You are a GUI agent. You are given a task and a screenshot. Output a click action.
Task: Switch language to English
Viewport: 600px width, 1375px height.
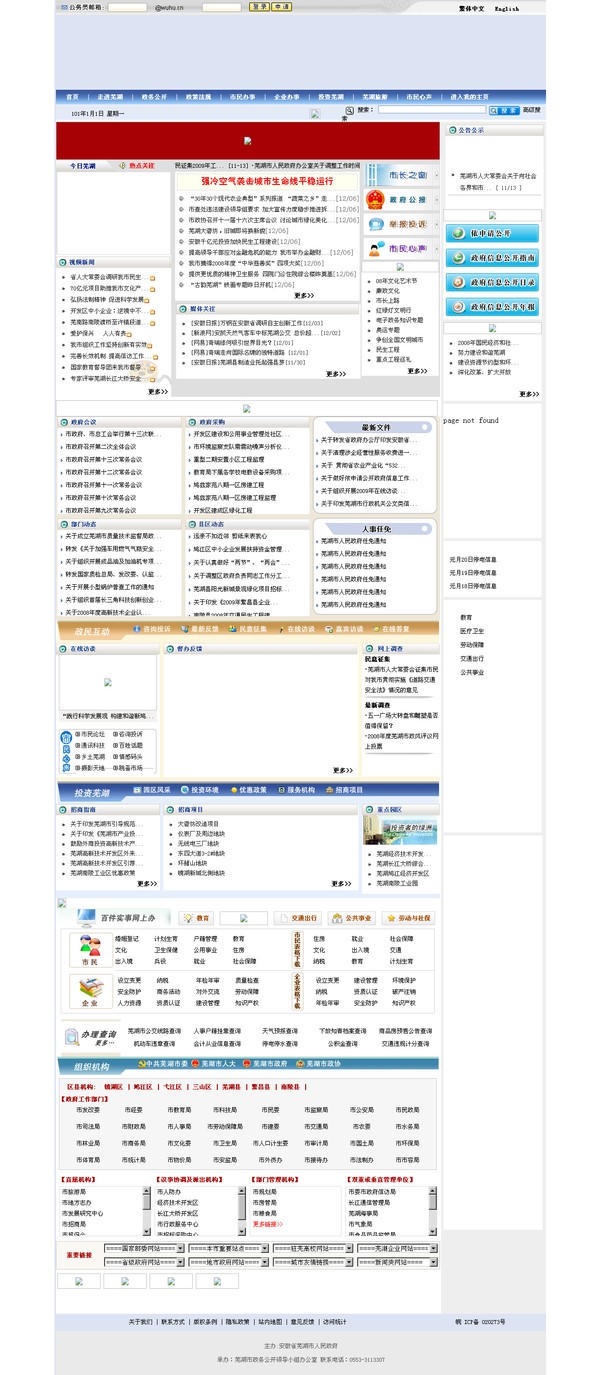pyautogui.click(x=507, y=8)
